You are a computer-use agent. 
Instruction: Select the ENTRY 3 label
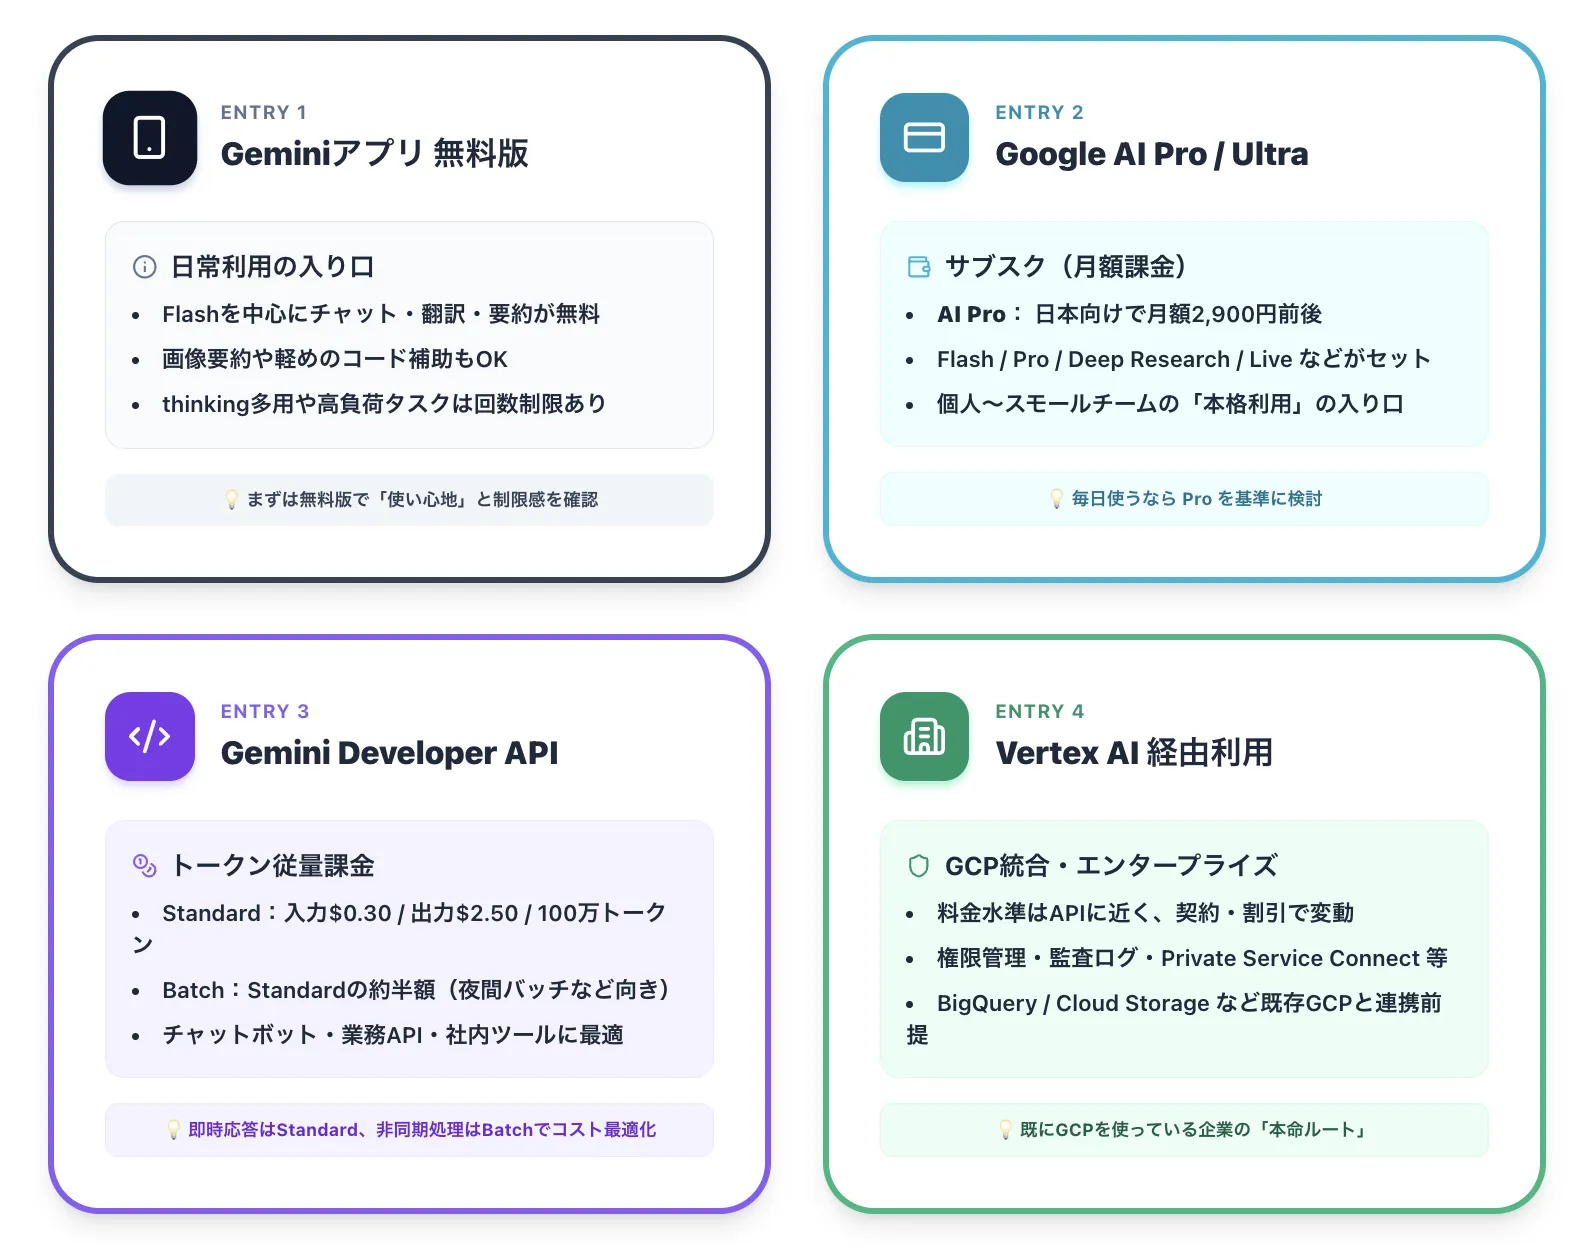pos(265,711)
